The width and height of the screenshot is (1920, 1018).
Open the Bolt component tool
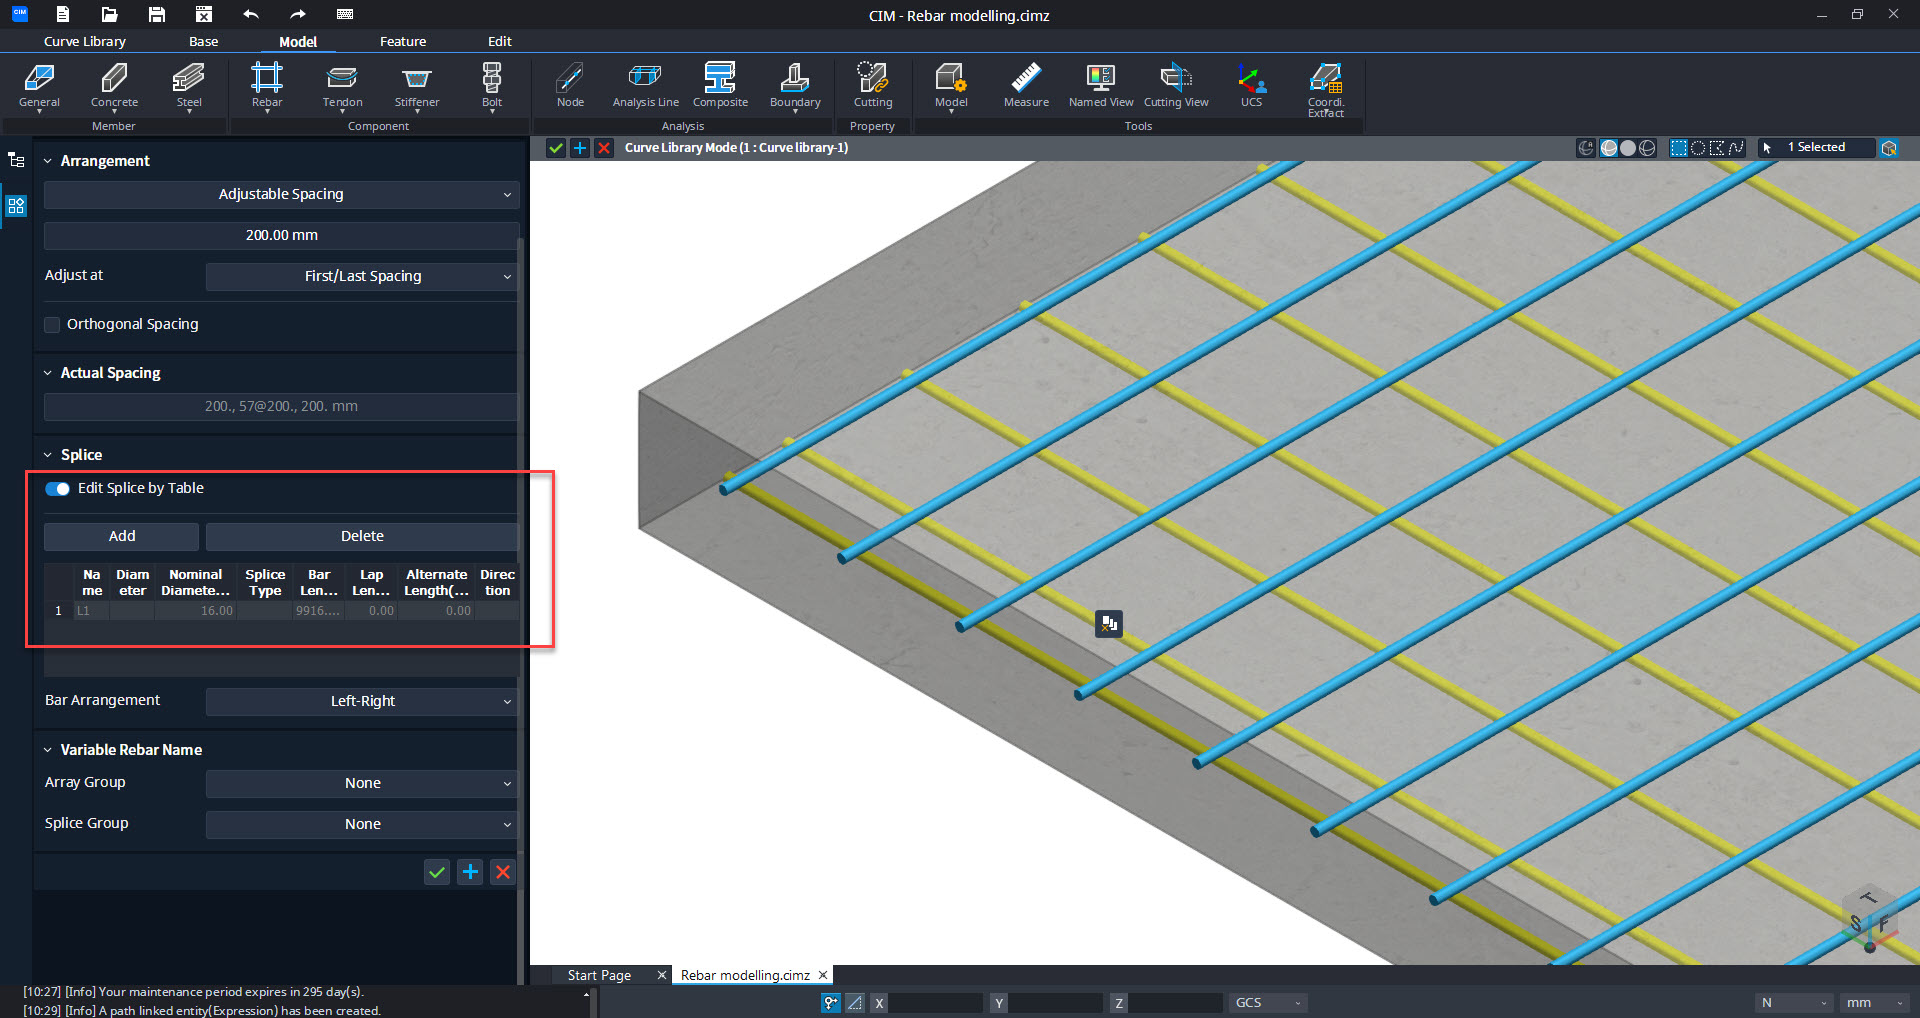(x=492, y=86)
